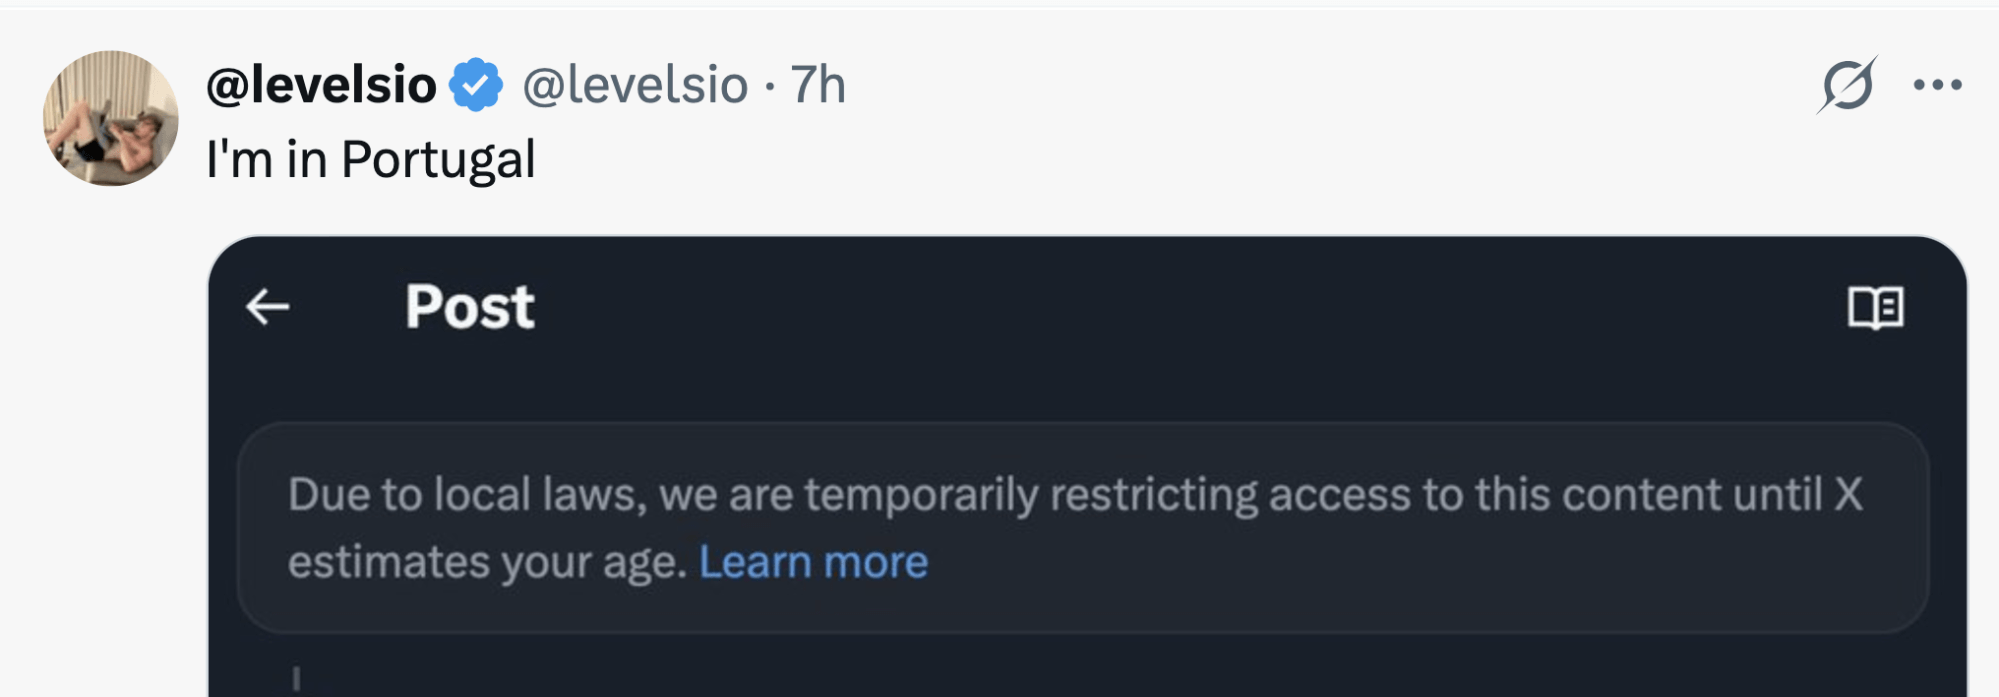This screenshot has width=1999, height=697.
Task: Click the standalone X in the notice
Action: [x=1848, y=495]
